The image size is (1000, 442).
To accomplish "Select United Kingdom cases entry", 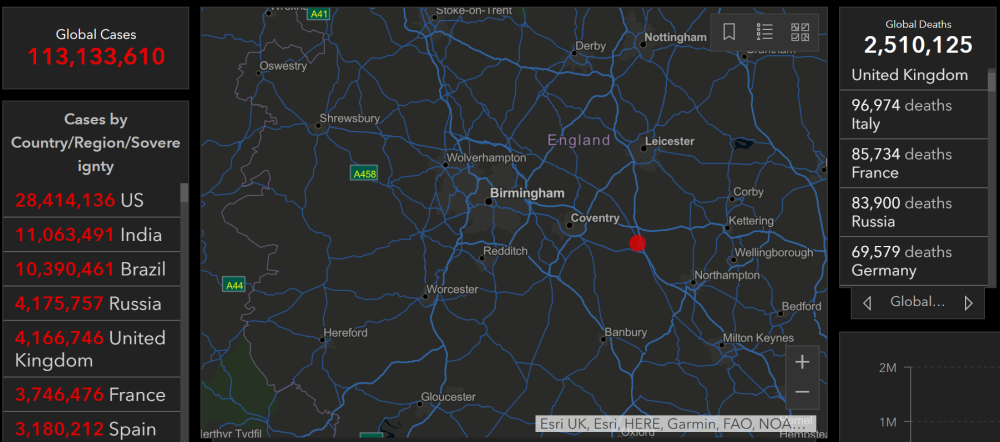I will [92, 349].
